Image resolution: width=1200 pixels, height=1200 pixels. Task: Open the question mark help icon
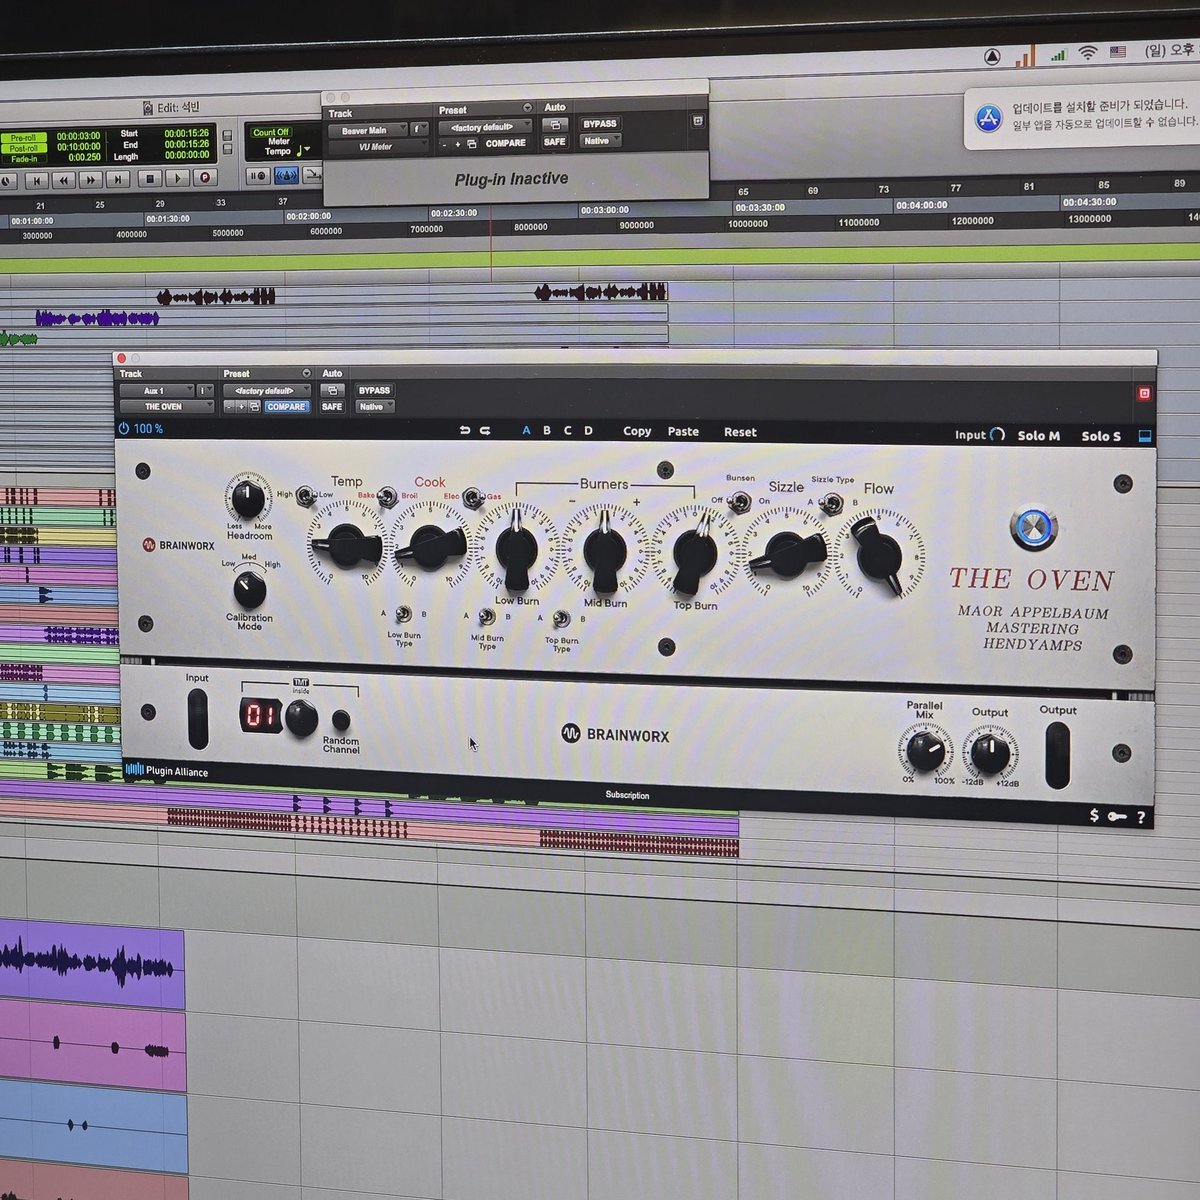(1141, 818)
